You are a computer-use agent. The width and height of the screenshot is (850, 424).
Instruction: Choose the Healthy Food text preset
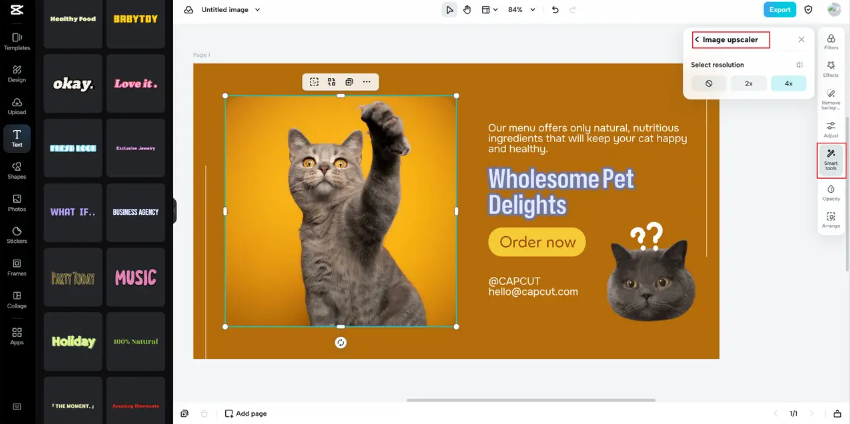coord(73,19)
